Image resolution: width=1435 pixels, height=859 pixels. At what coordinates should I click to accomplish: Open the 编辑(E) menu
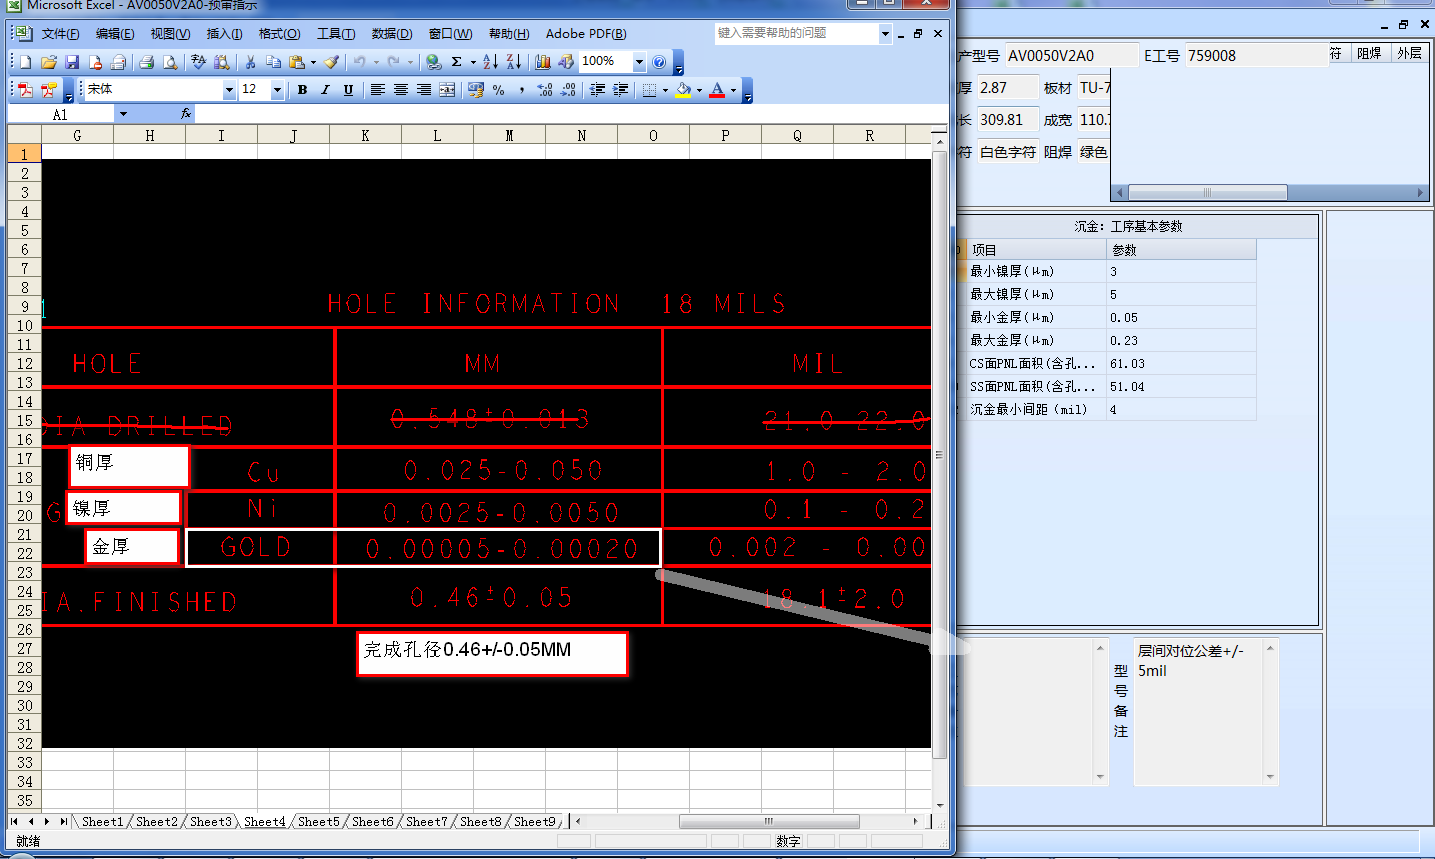pyautogui.click(x=115, y=34)
